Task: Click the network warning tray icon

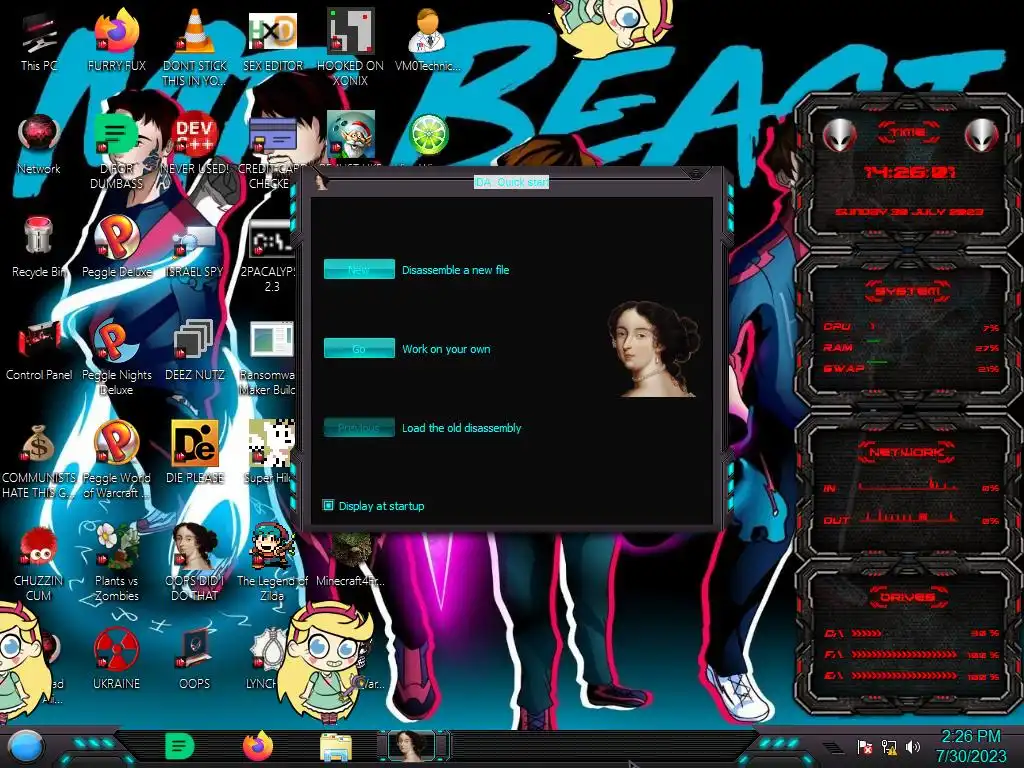Action: click(x=889, y=747)
